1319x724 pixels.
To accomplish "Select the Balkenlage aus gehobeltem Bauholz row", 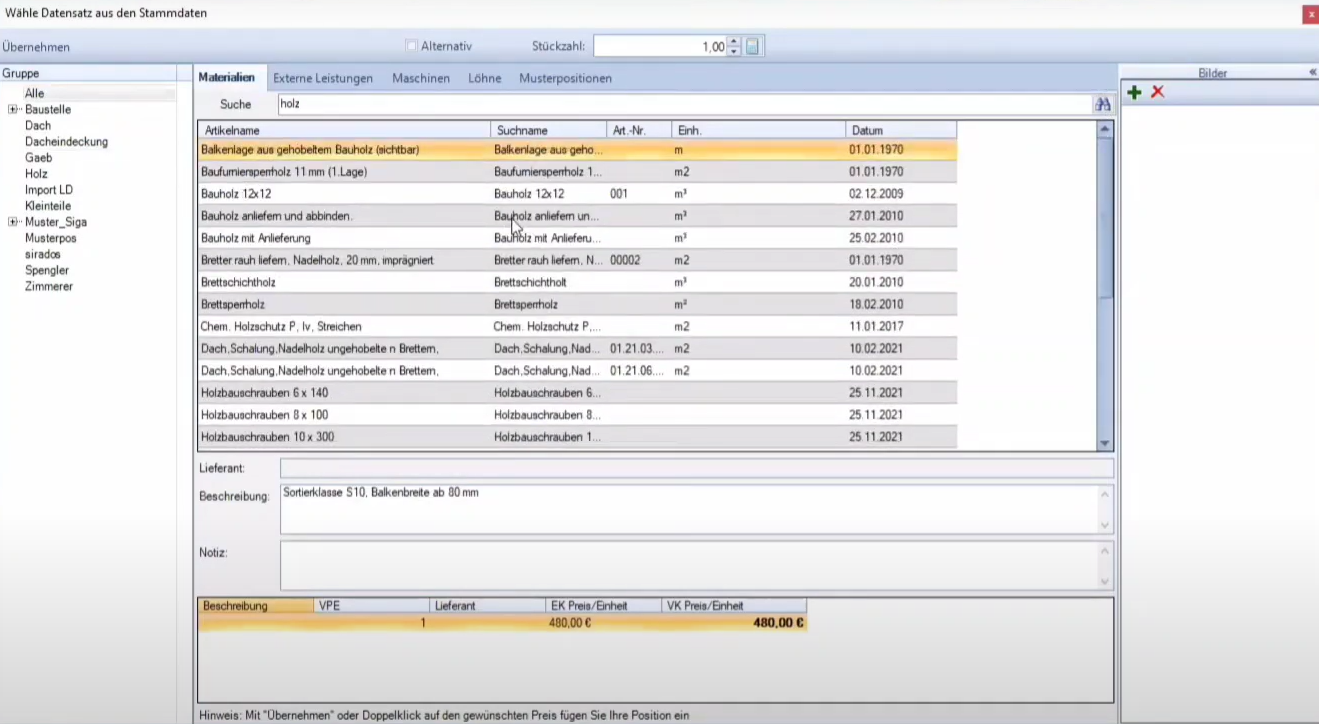I will tap(577, 150).
